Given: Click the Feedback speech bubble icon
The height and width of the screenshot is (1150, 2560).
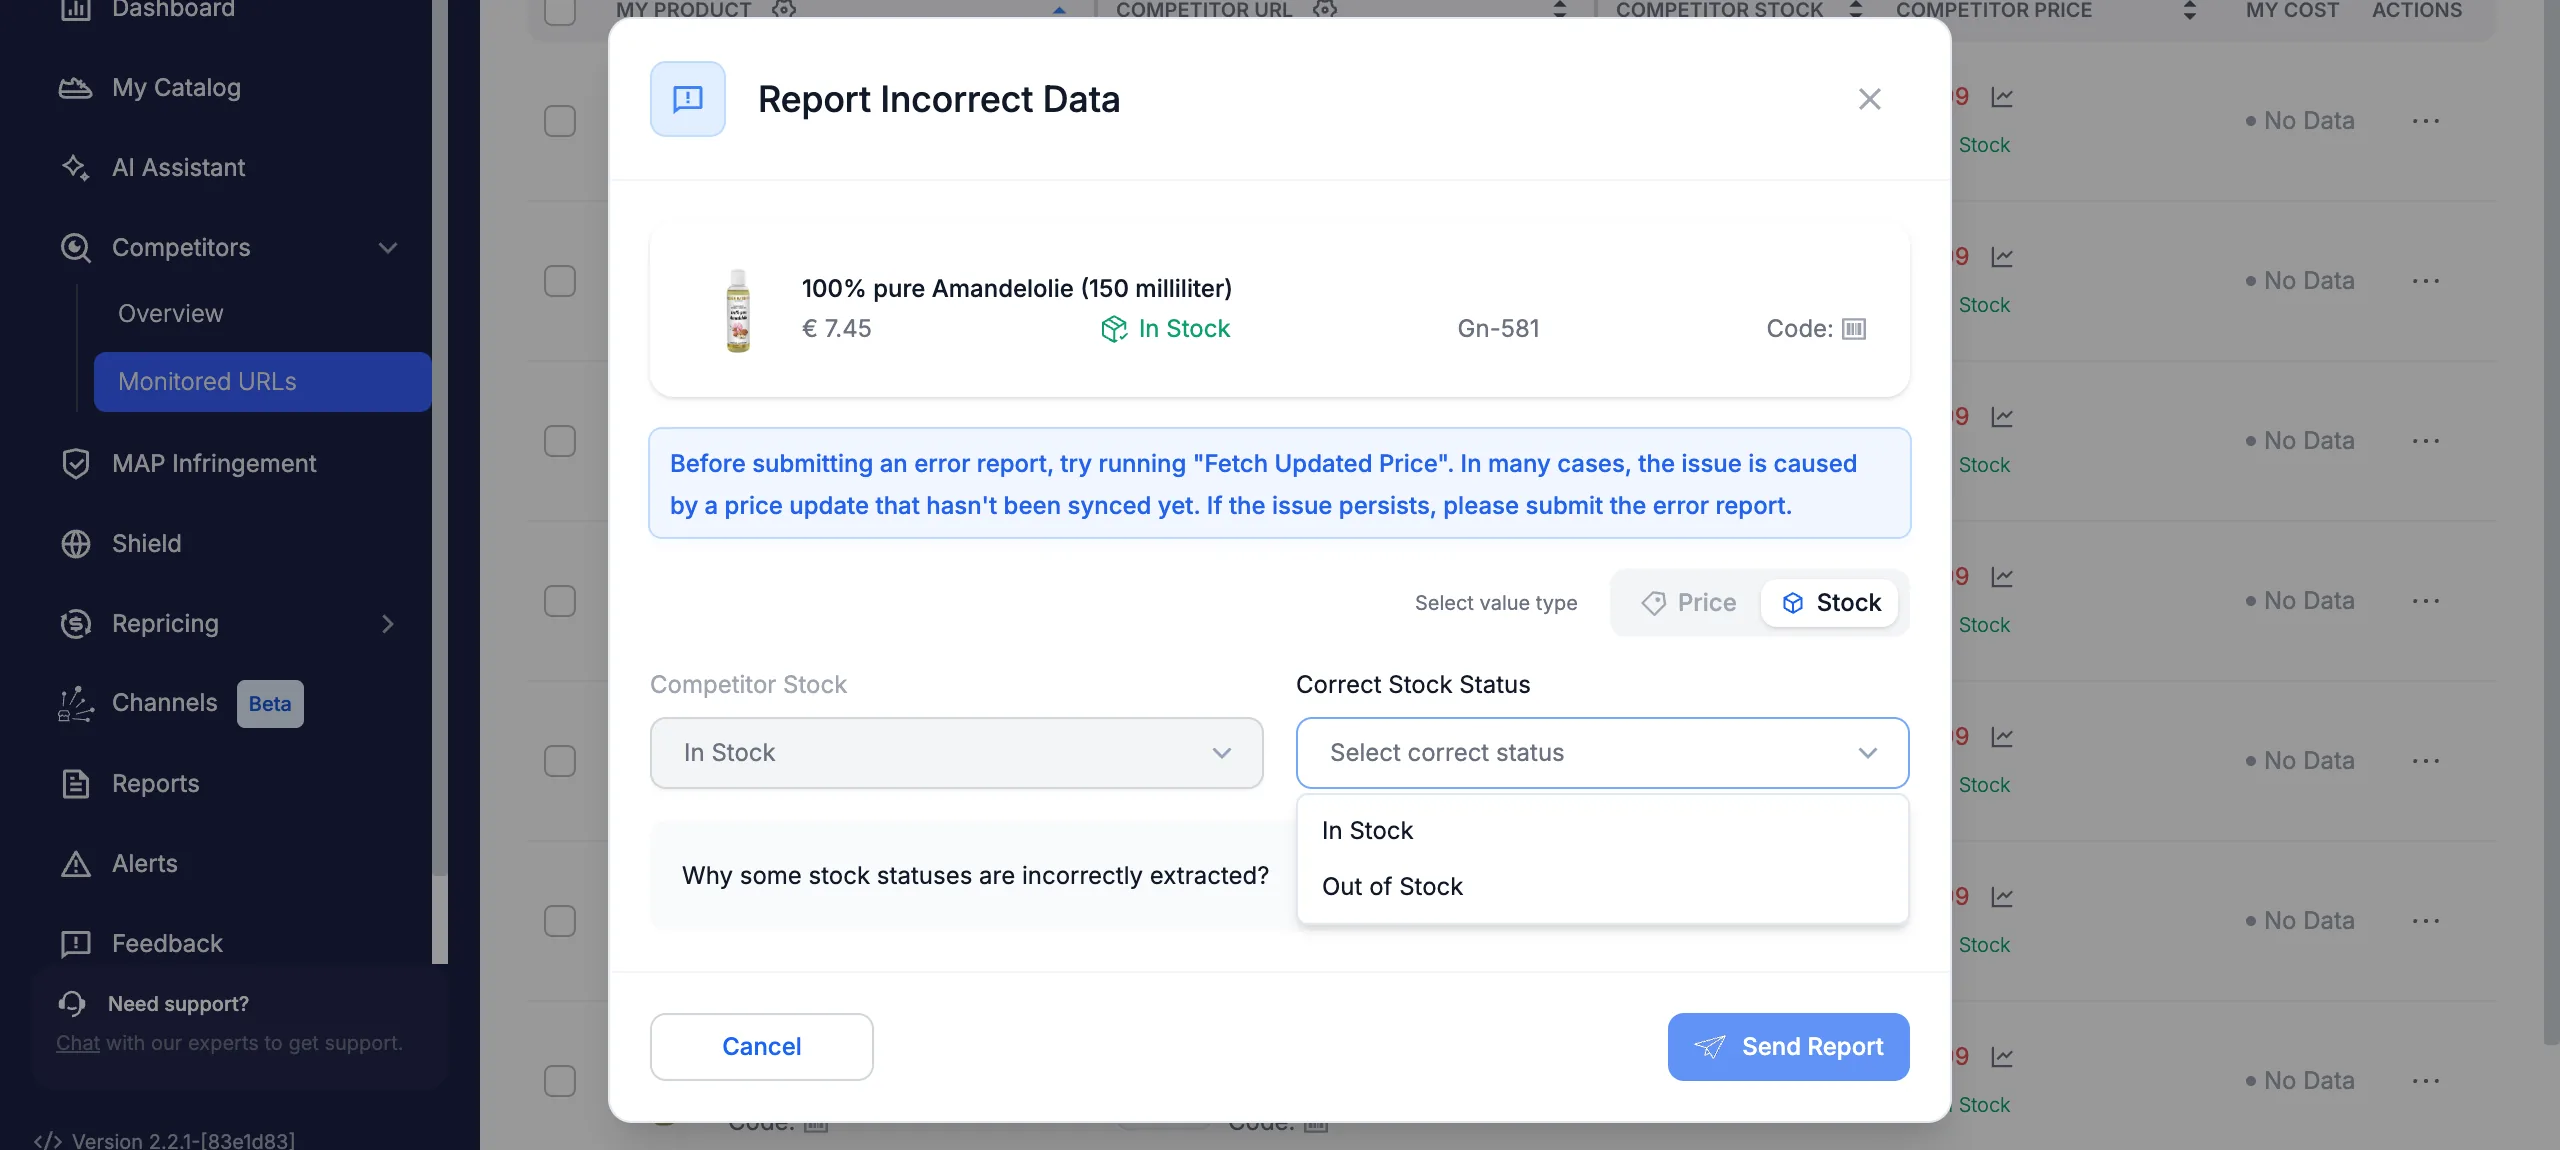Looking at the screenshot, I should [76, 944].
